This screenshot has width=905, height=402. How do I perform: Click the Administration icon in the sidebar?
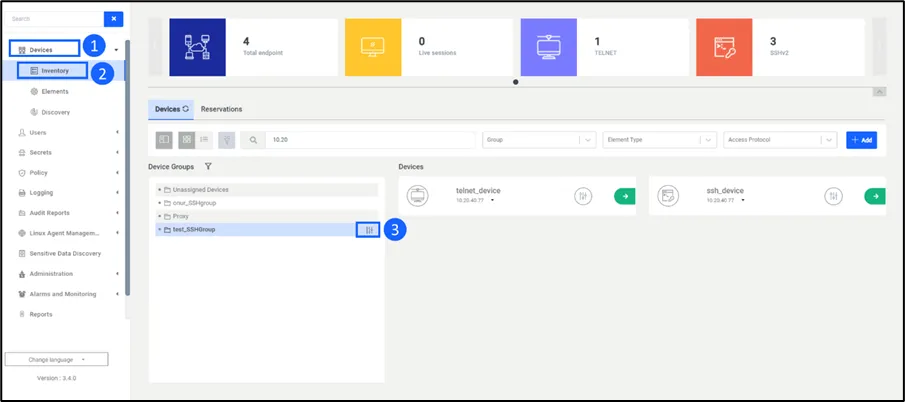22,274
